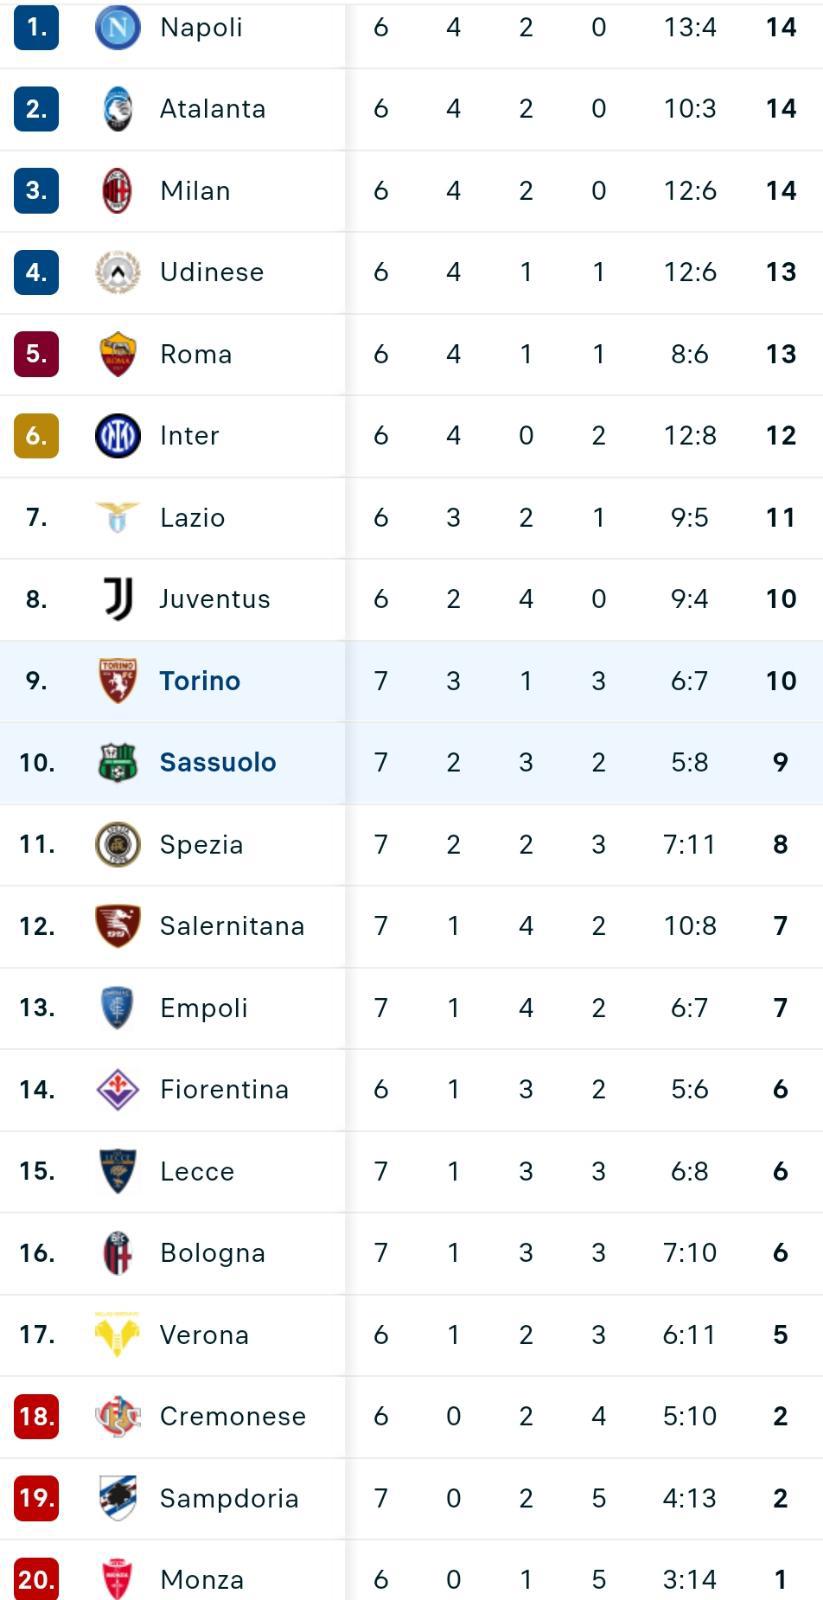Click the gold position 6 badge
The height and width of the screenshot is (1600, 823).
click(x=36, y=435)
